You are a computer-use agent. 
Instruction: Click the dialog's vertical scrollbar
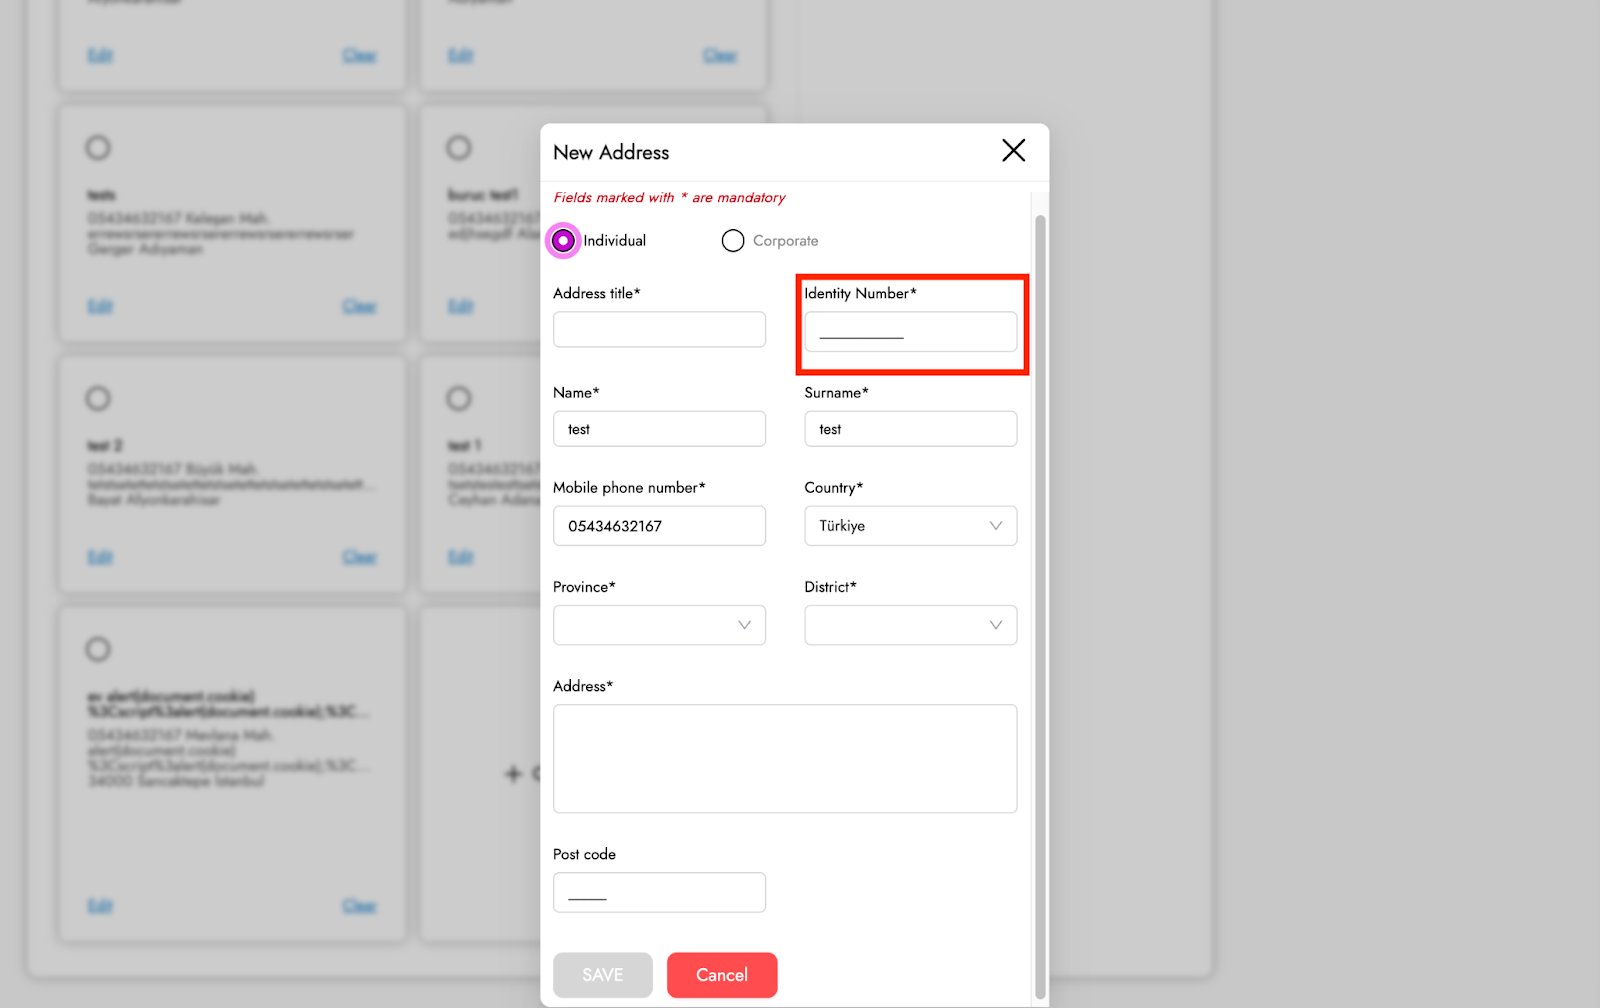tap(1040, 600)
